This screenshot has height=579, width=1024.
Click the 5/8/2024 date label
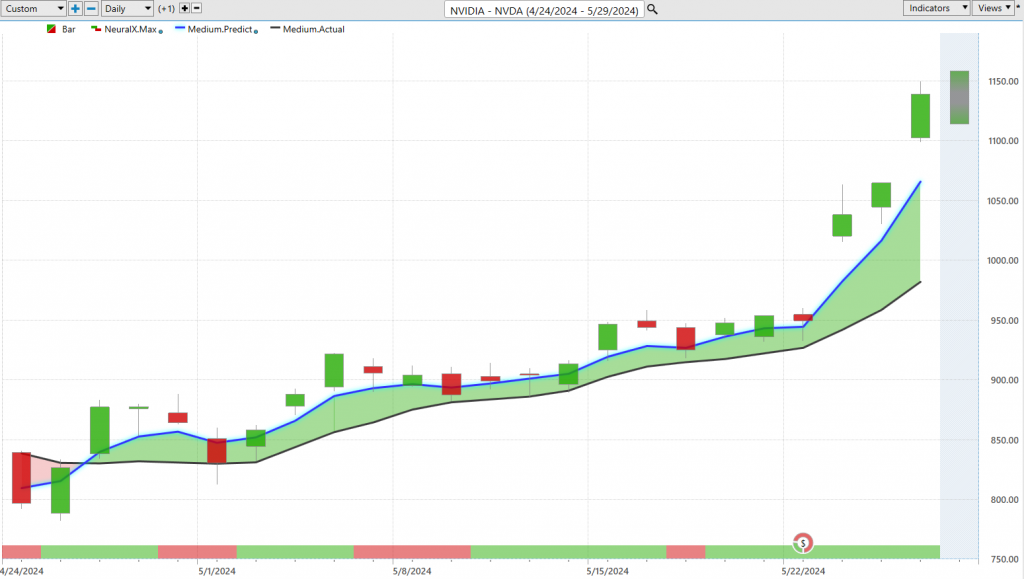412,571
